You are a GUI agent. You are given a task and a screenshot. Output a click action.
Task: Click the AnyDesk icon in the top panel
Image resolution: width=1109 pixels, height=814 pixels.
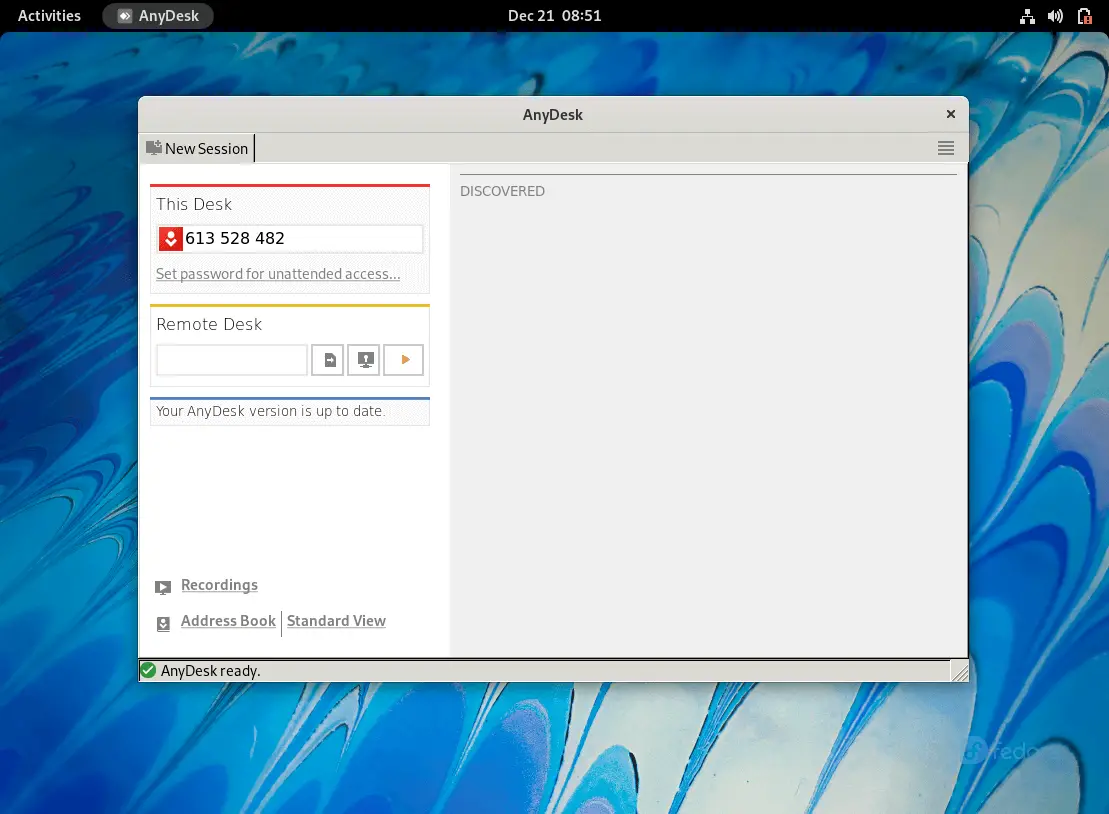[124, 16]
